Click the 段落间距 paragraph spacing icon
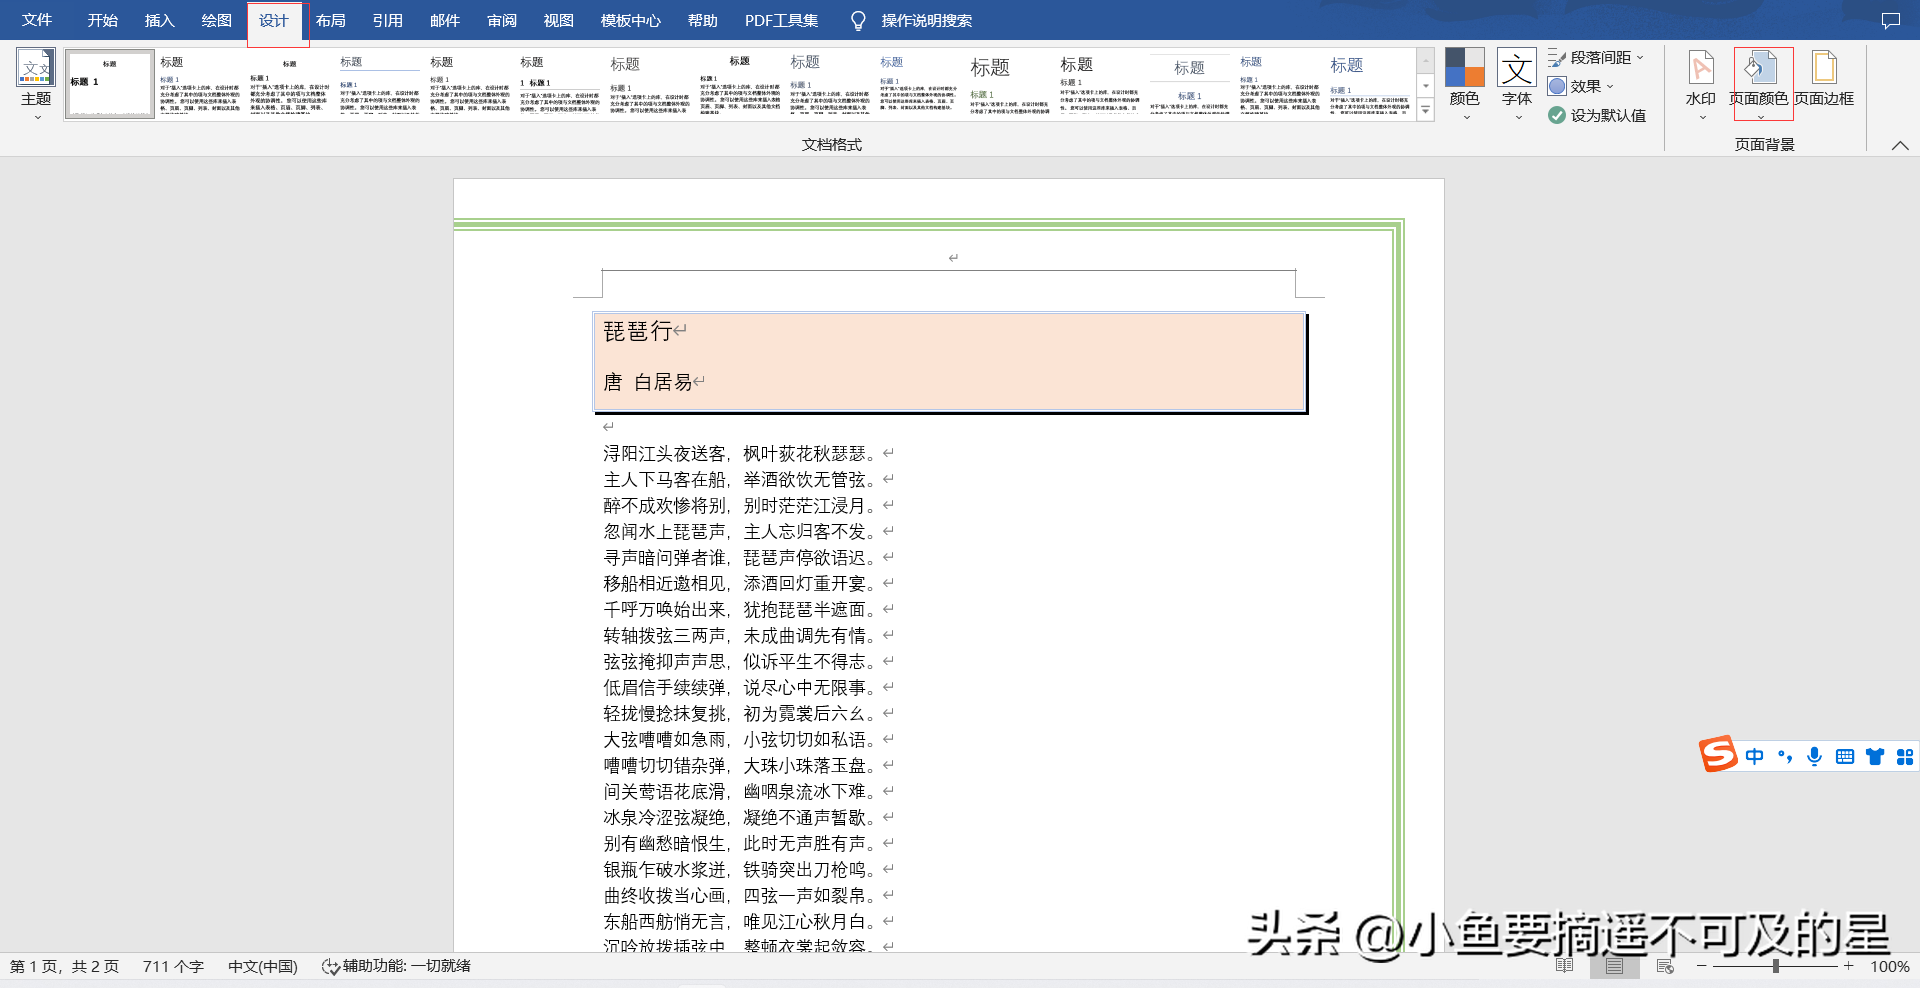This screenshot has height=988, width=1920. (1557, 58)
